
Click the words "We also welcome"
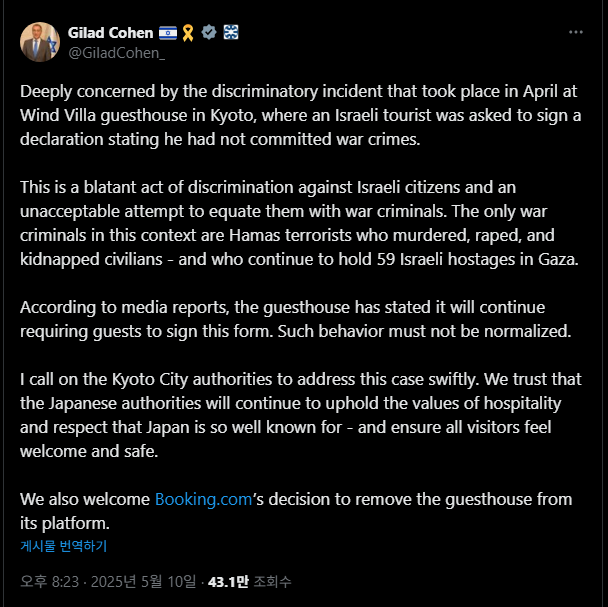pyautogui.click(x=84, y=498)
